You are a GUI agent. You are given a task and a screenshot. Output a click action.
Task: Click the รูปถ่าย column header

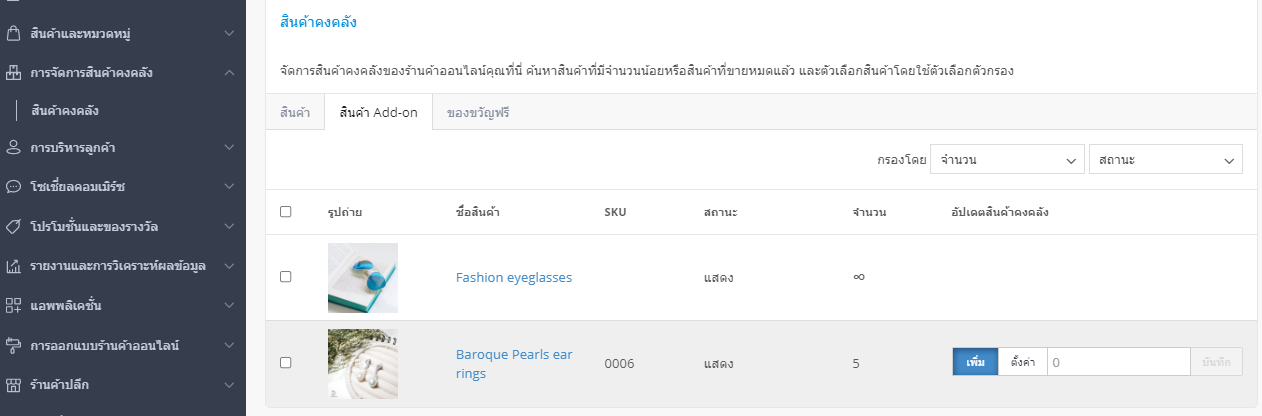pos(345,212)
